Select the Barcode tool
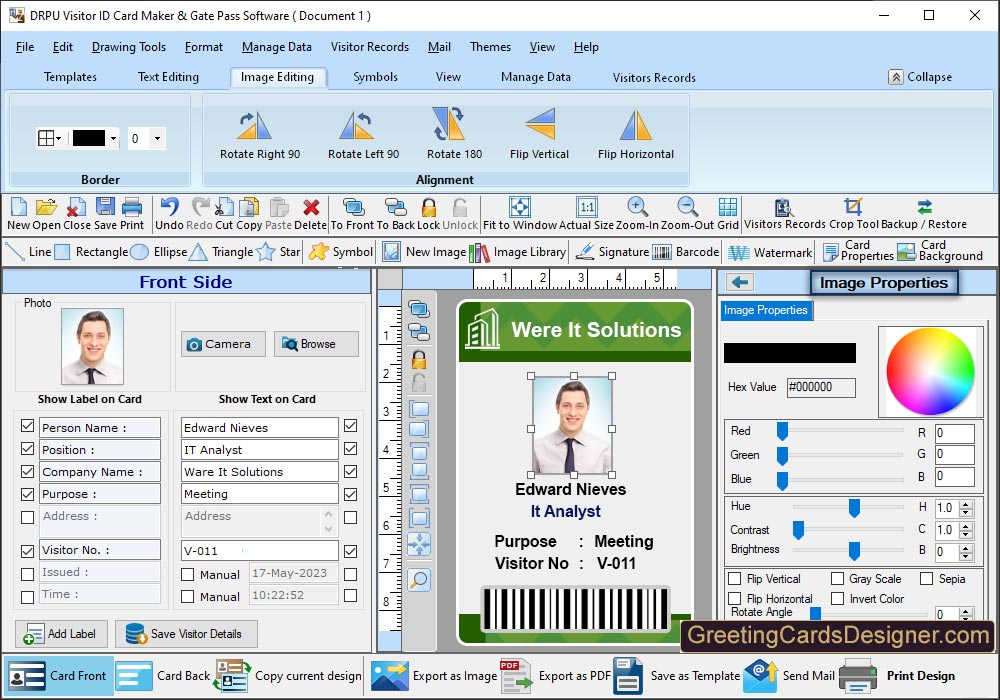 coord(686,252)
